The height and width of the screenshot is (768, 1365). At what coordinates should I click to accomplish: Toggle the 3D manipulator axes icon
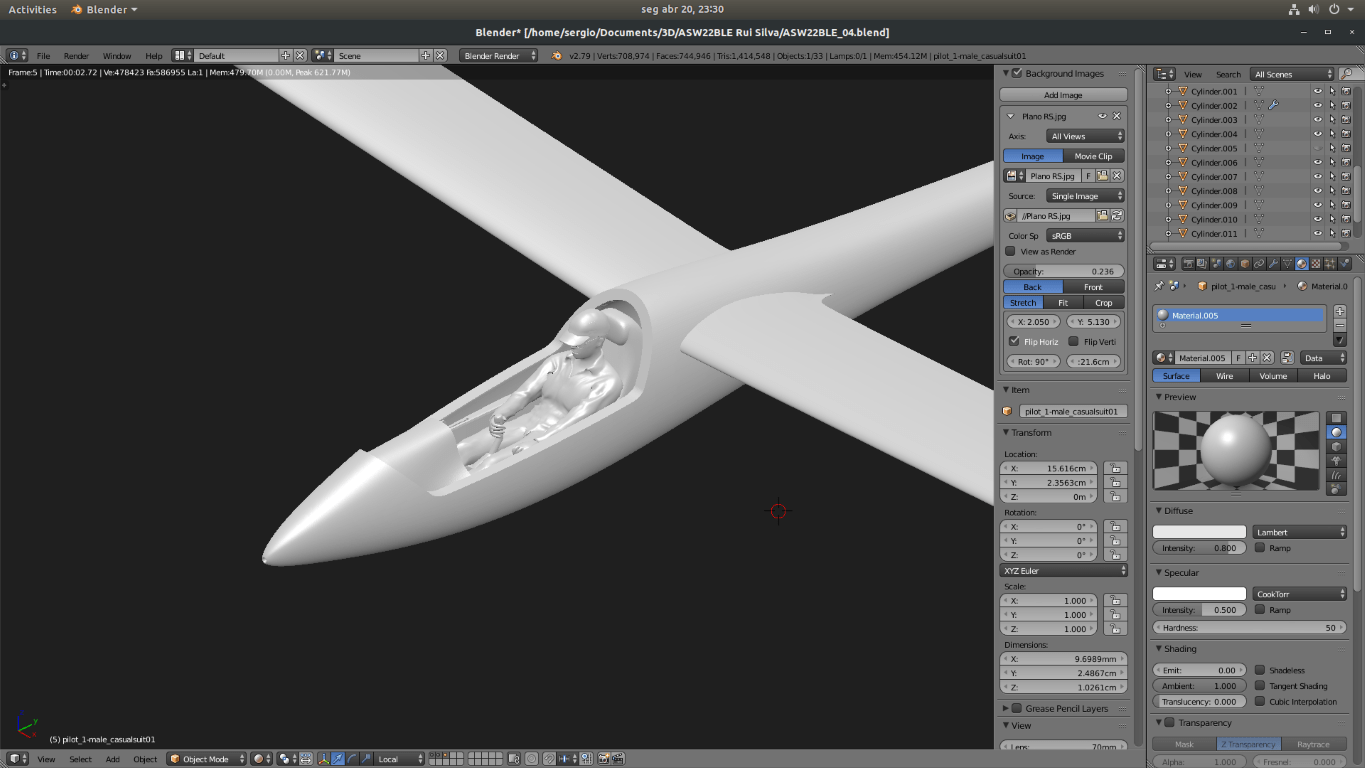(x=322, y=759)
